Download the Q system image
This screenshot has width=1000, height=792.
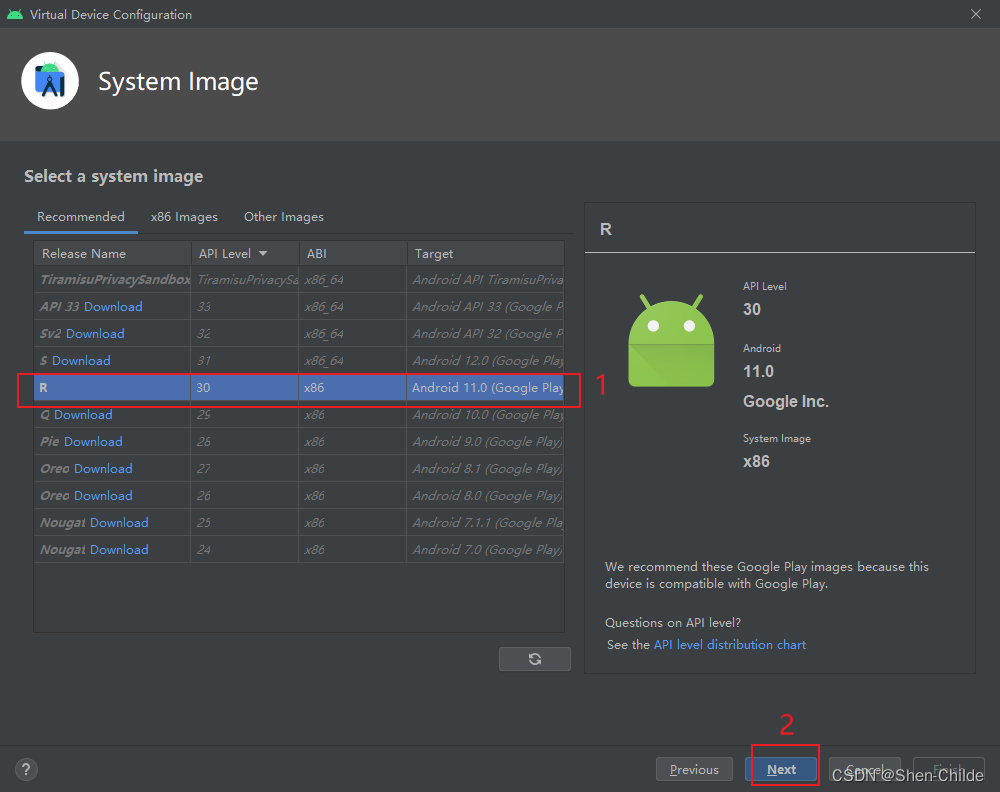click(83, 414)
